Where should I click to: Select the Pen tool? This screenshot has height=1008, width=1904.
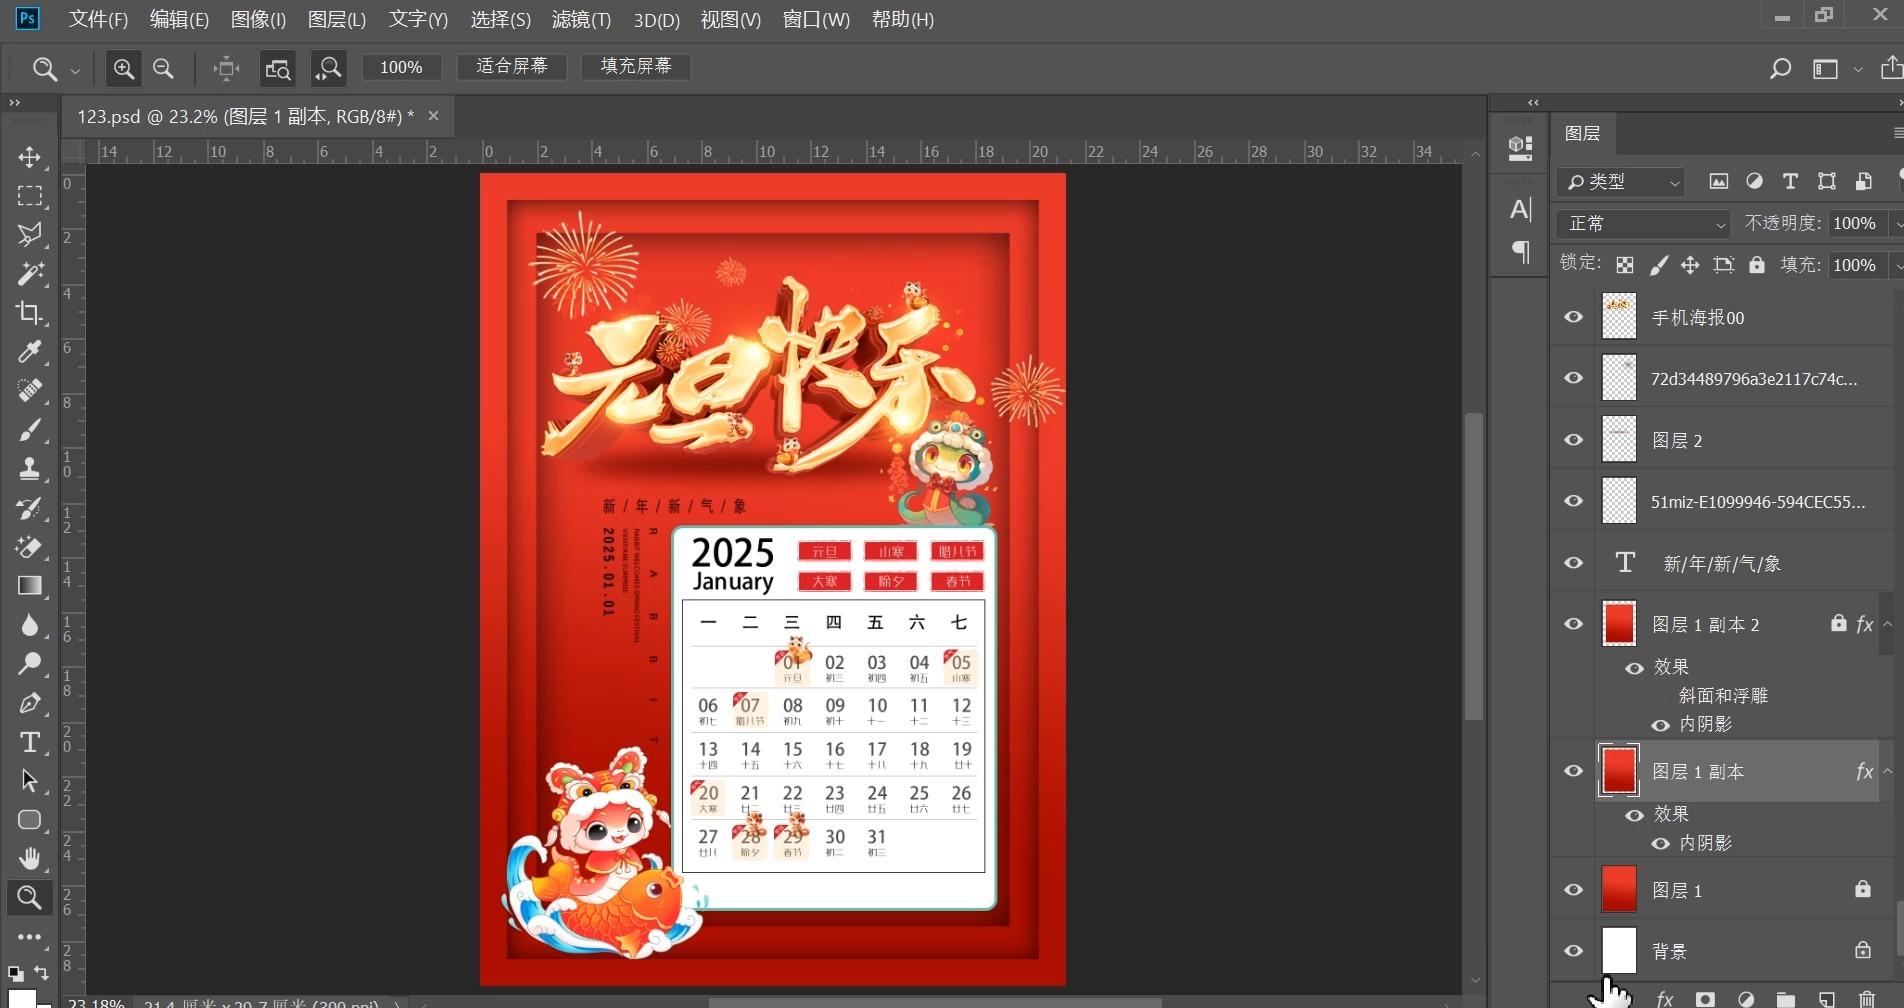tap(29, 703)
